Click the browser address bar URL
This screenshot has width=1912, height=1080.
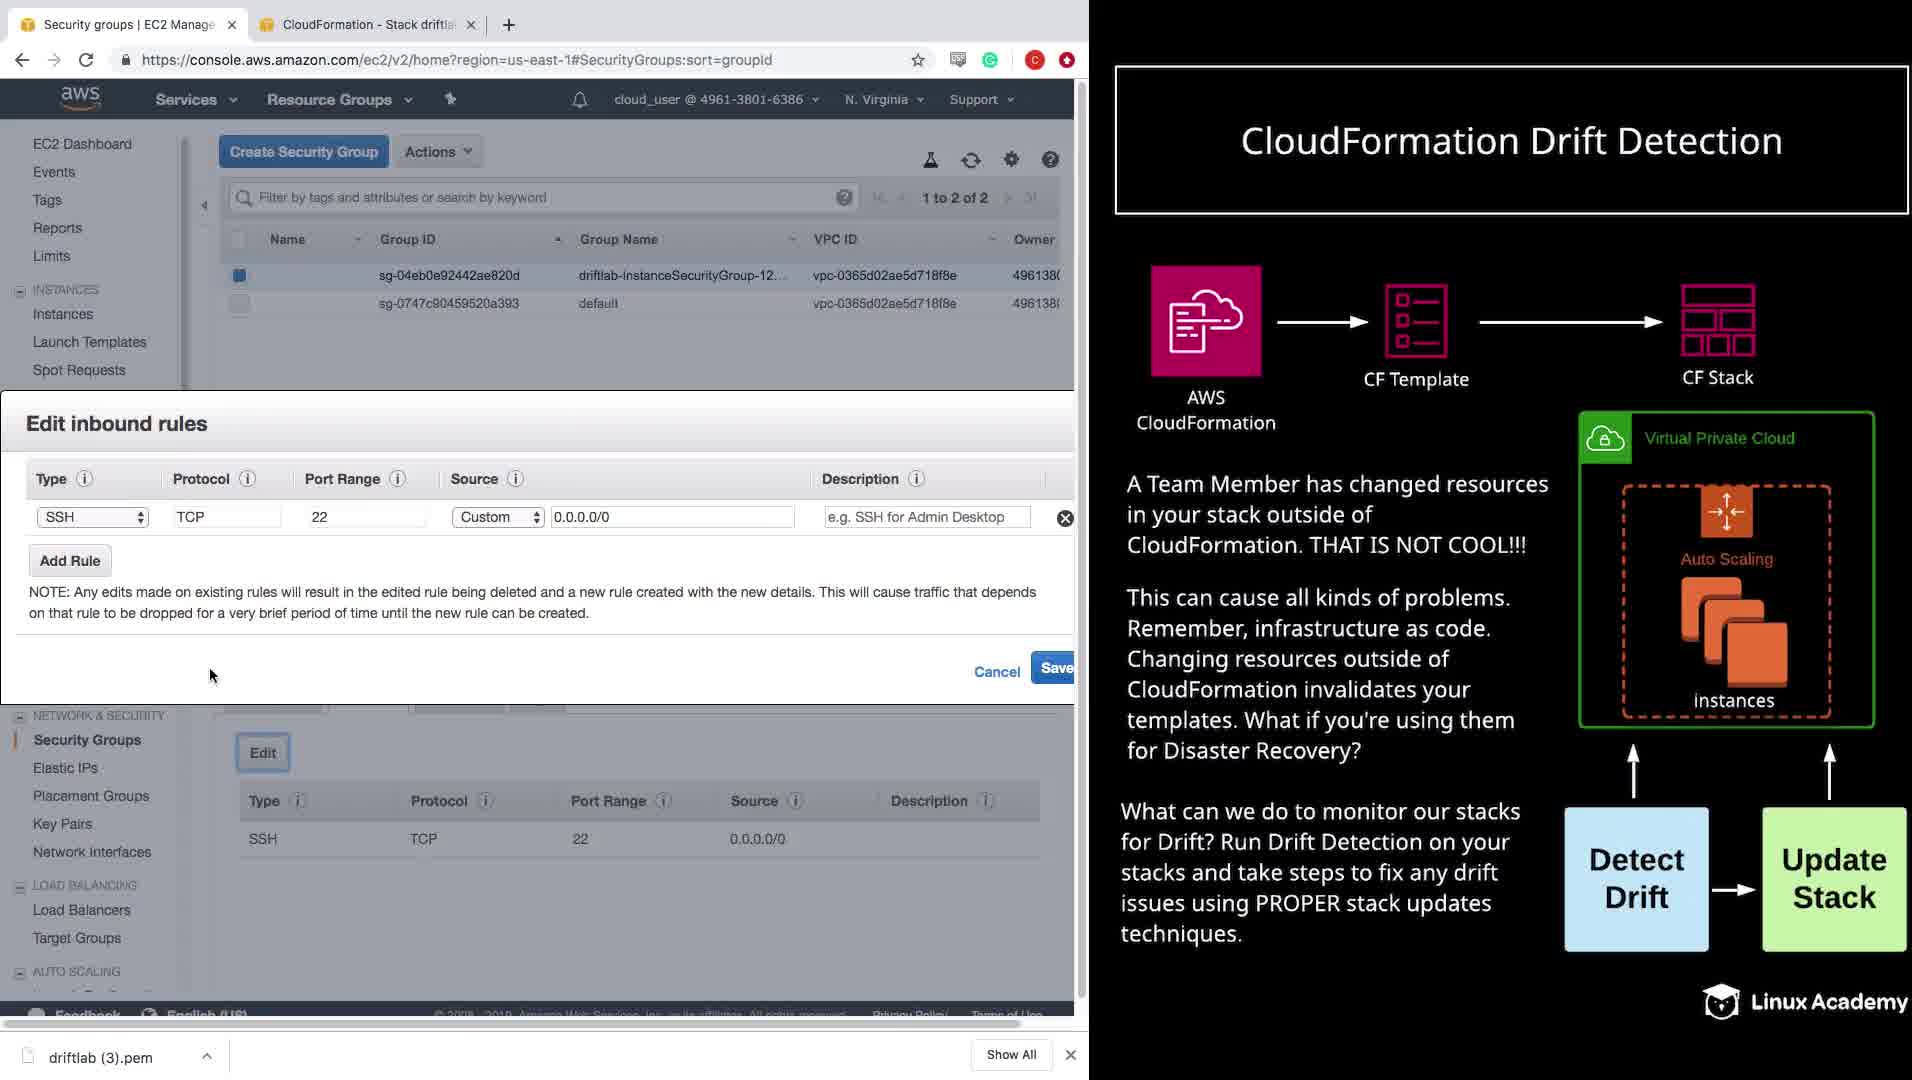(457, 60)
